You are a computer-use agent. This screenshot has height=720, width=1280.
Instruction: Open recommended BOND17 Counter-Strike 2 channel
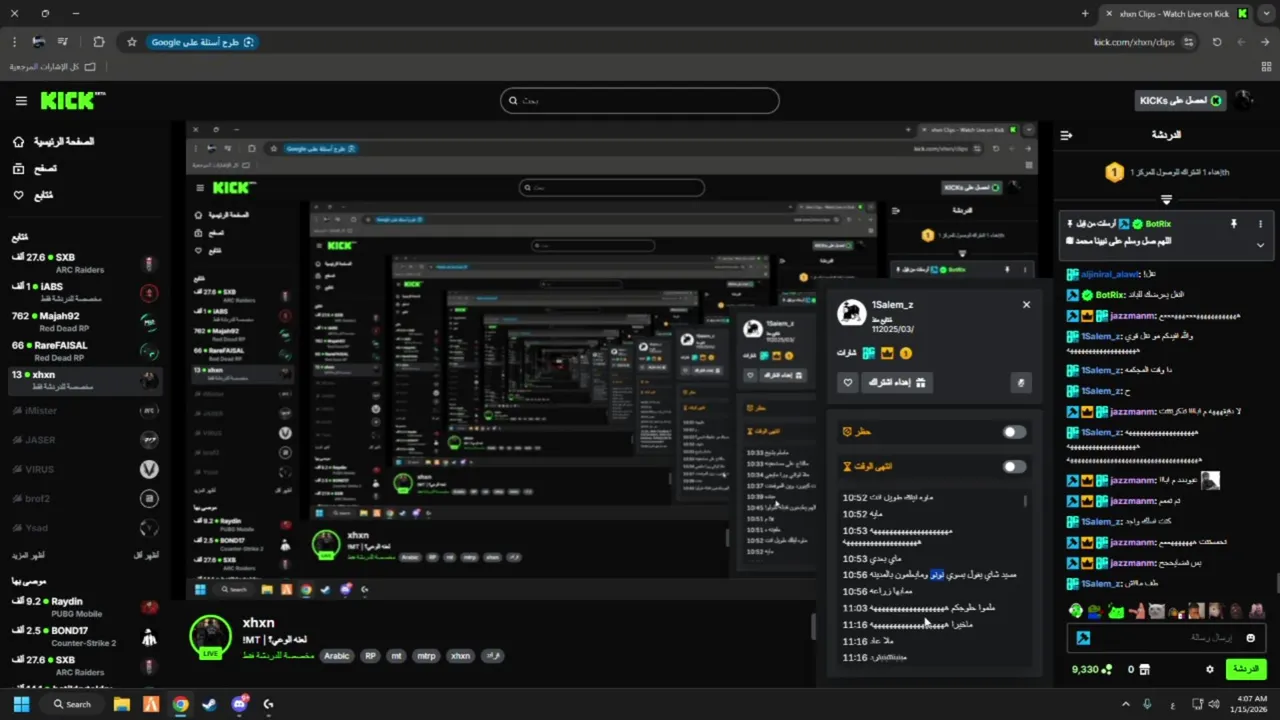click(83, 637)
